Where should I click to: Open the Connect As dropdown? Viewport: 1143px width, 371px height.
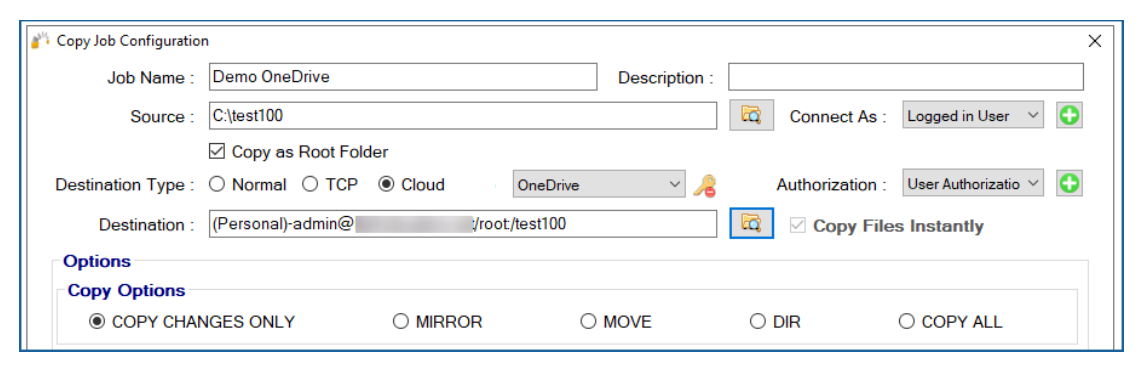point(973,116)
